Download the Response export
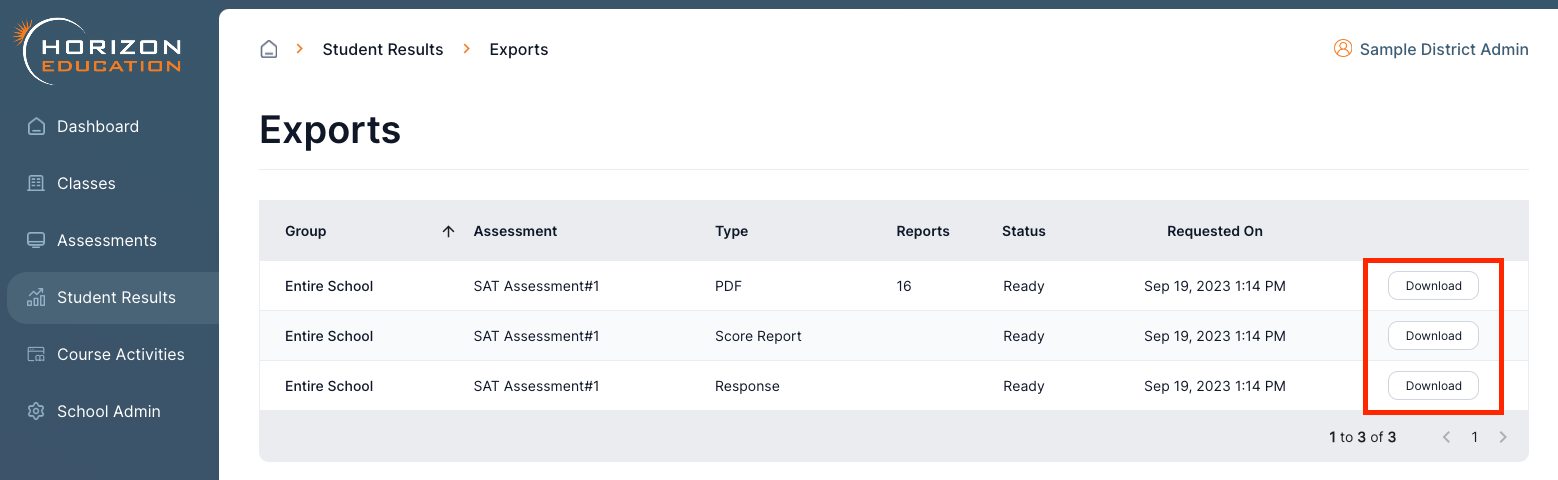Screen dimensions: 1558x480 [x=1433, y=386]
